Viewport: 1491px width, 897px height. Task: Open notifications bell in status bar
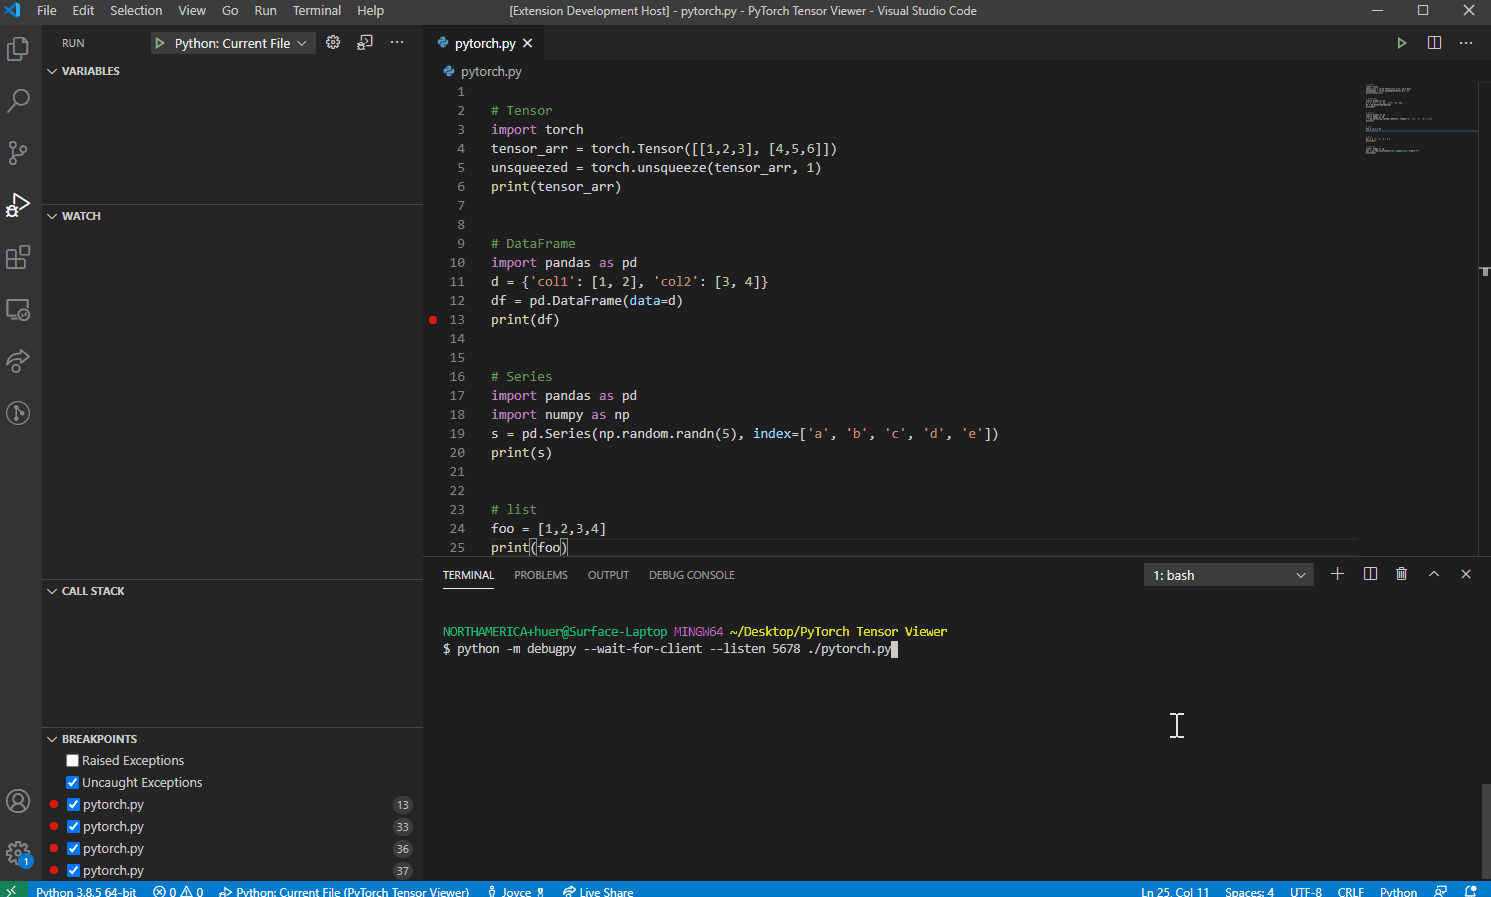tap(1471, 890)
